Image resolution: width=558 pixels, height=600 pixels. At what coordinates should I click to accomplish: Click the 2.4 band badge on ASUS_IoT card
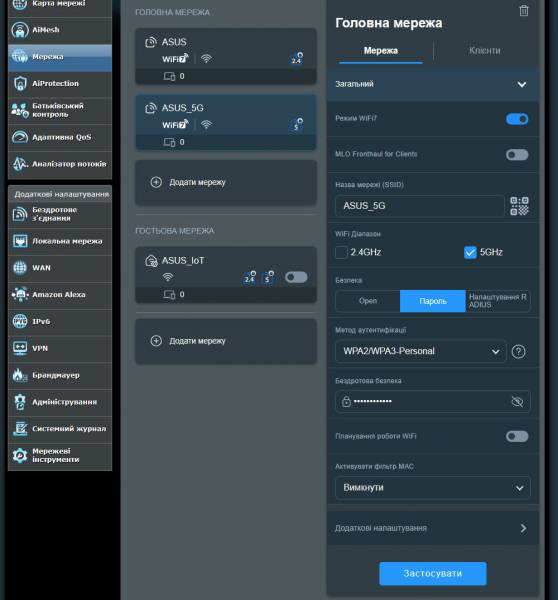(250, 277)
